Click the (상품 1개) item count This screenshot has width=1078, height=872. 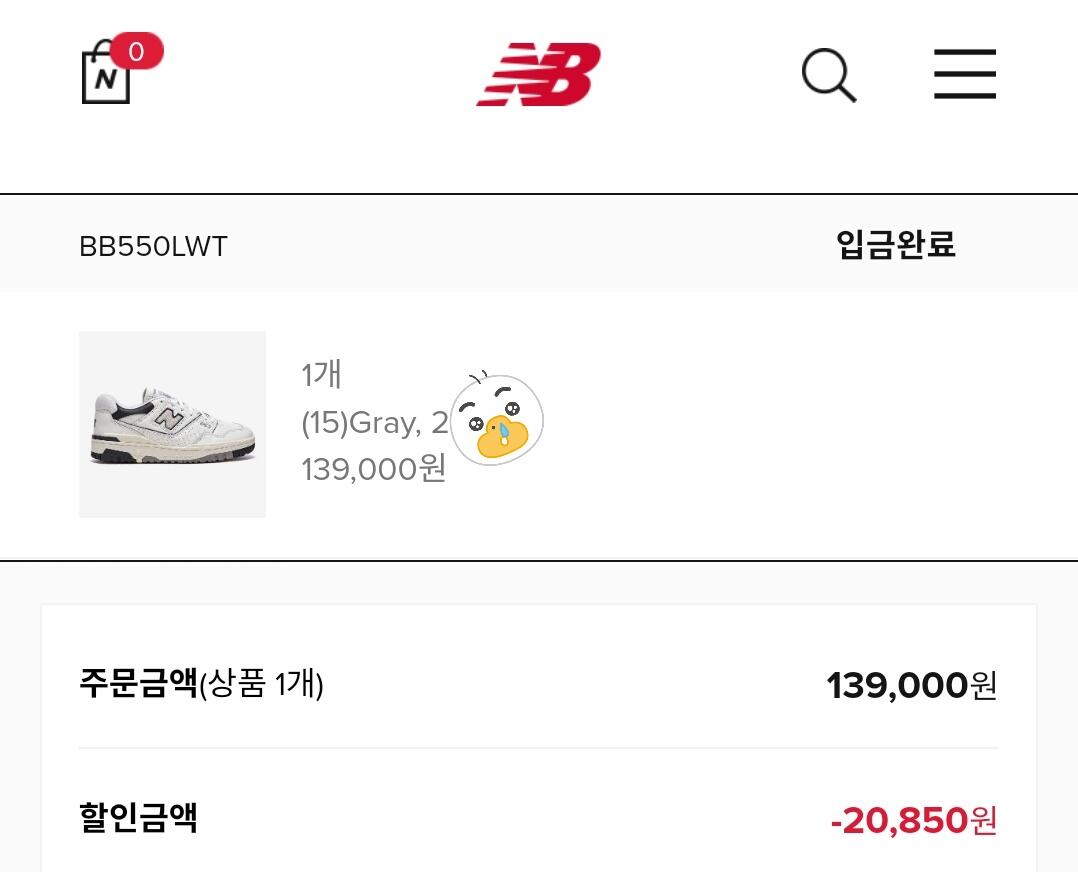[261, 685]
